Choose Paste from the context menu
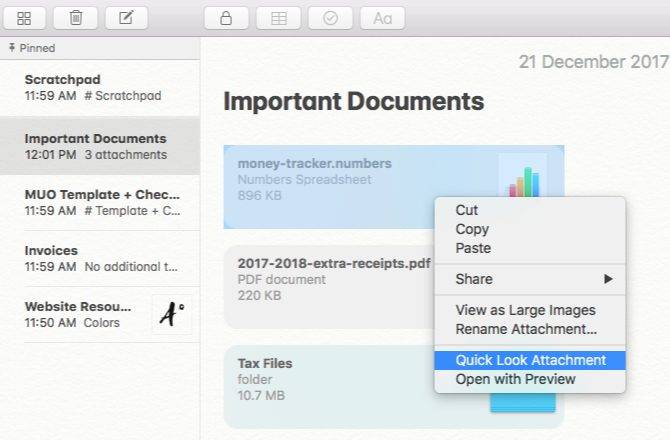 [473, 248]
